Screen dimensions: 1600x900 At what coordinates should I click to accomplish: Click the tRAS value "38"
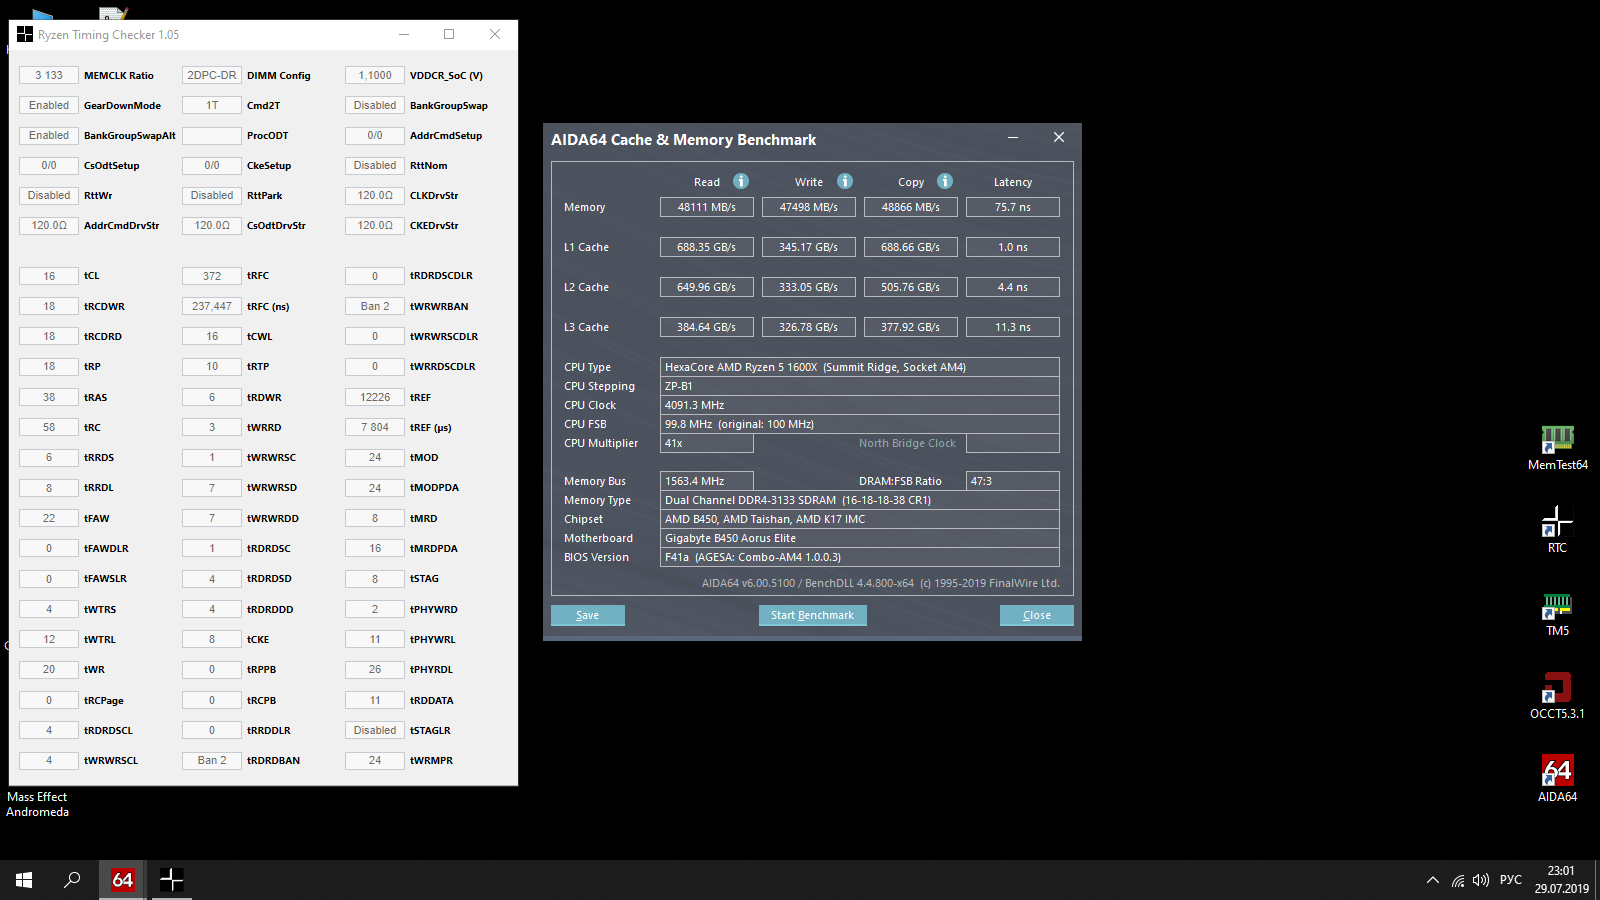point(49,397)
